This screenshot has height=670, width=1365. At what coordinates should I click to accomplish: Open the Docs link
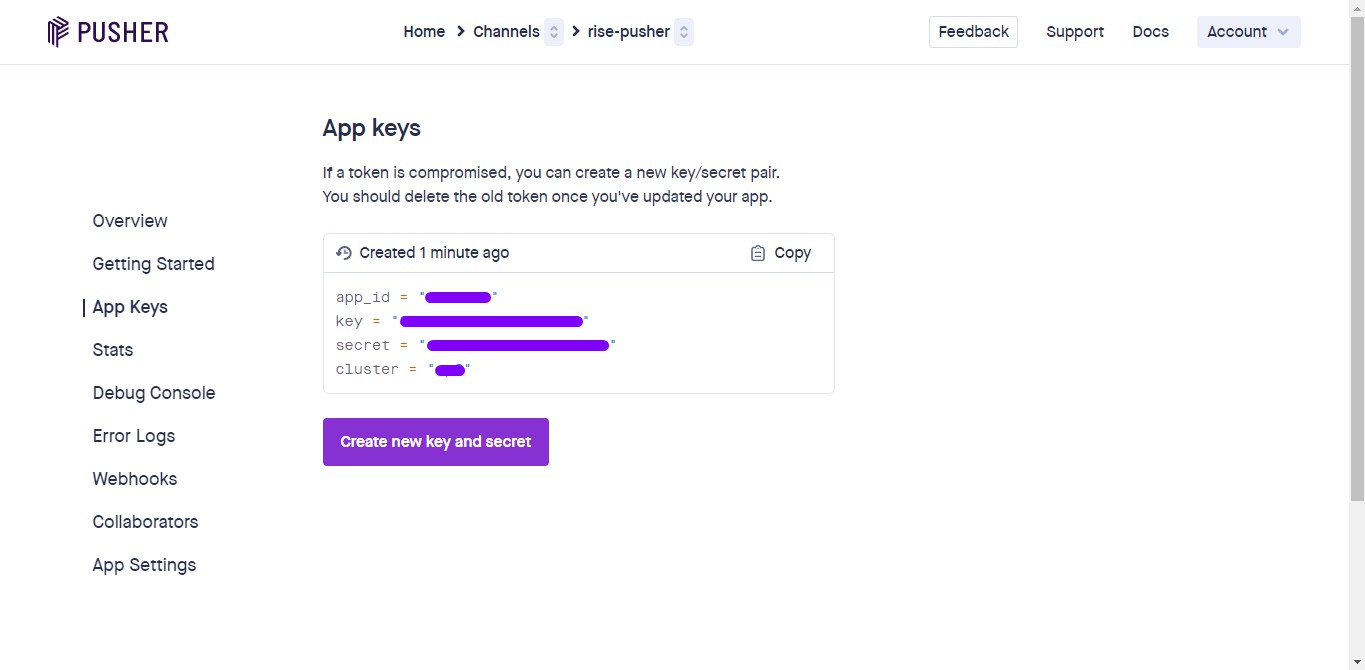point(1150,32)
